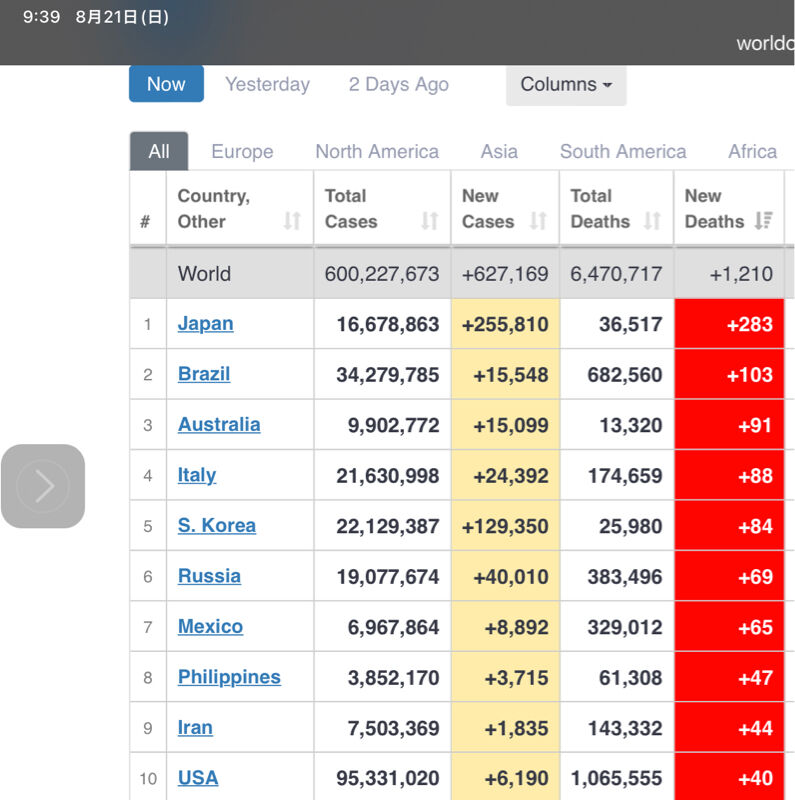Tap the gray forward arrow button

[43, 486]
